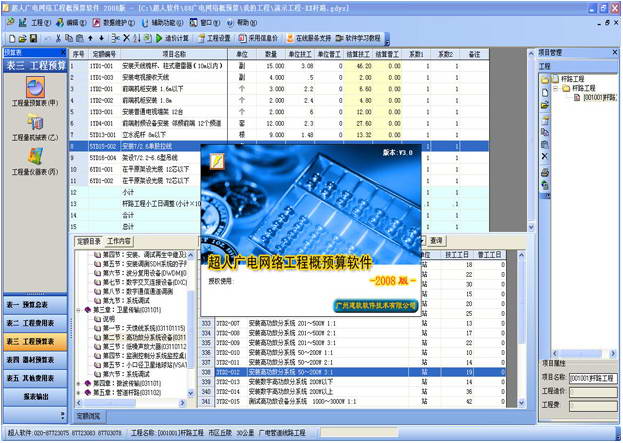Screen dimensions: 623x443
Task: Select row 安装天线桅杆 in budget table
Action: (x=279, y=66)
